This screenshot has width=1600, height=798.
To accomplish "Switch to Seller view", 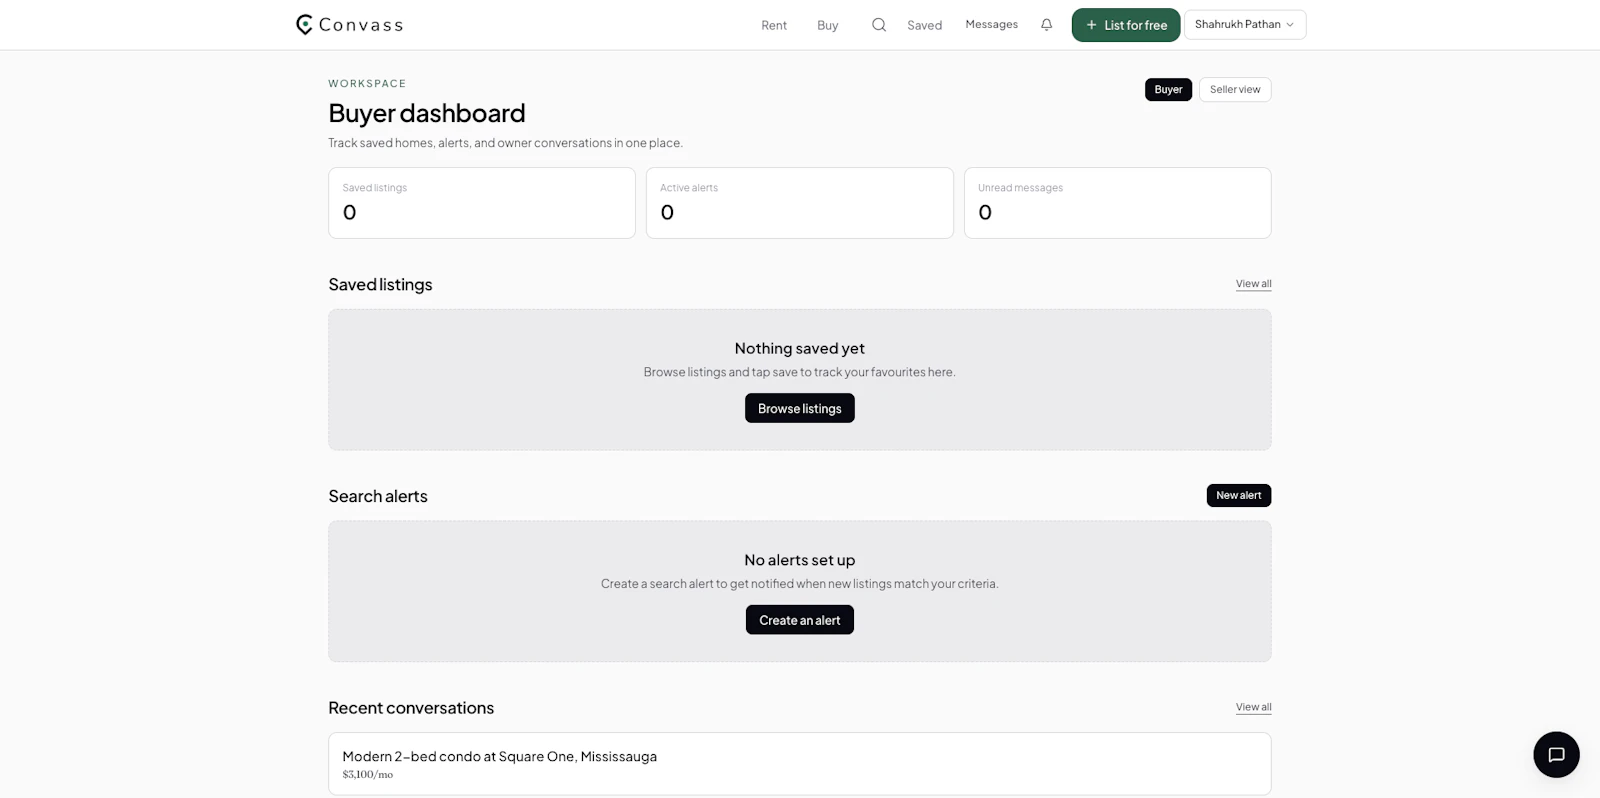I will [x=1235, y=89].
